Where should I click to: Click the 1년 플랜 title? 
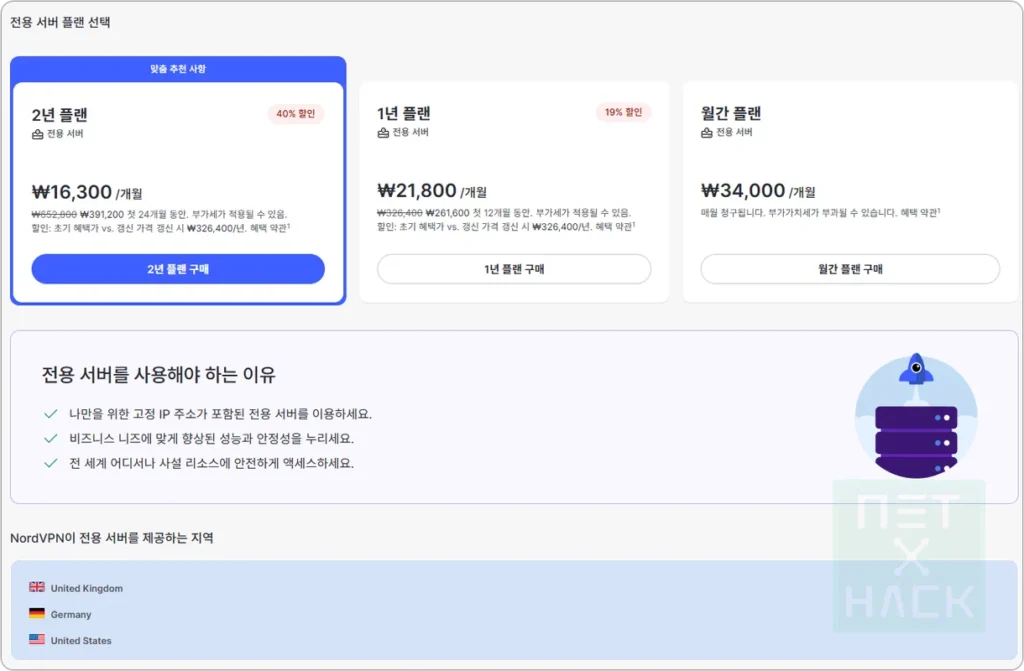(x=404, y=114)
